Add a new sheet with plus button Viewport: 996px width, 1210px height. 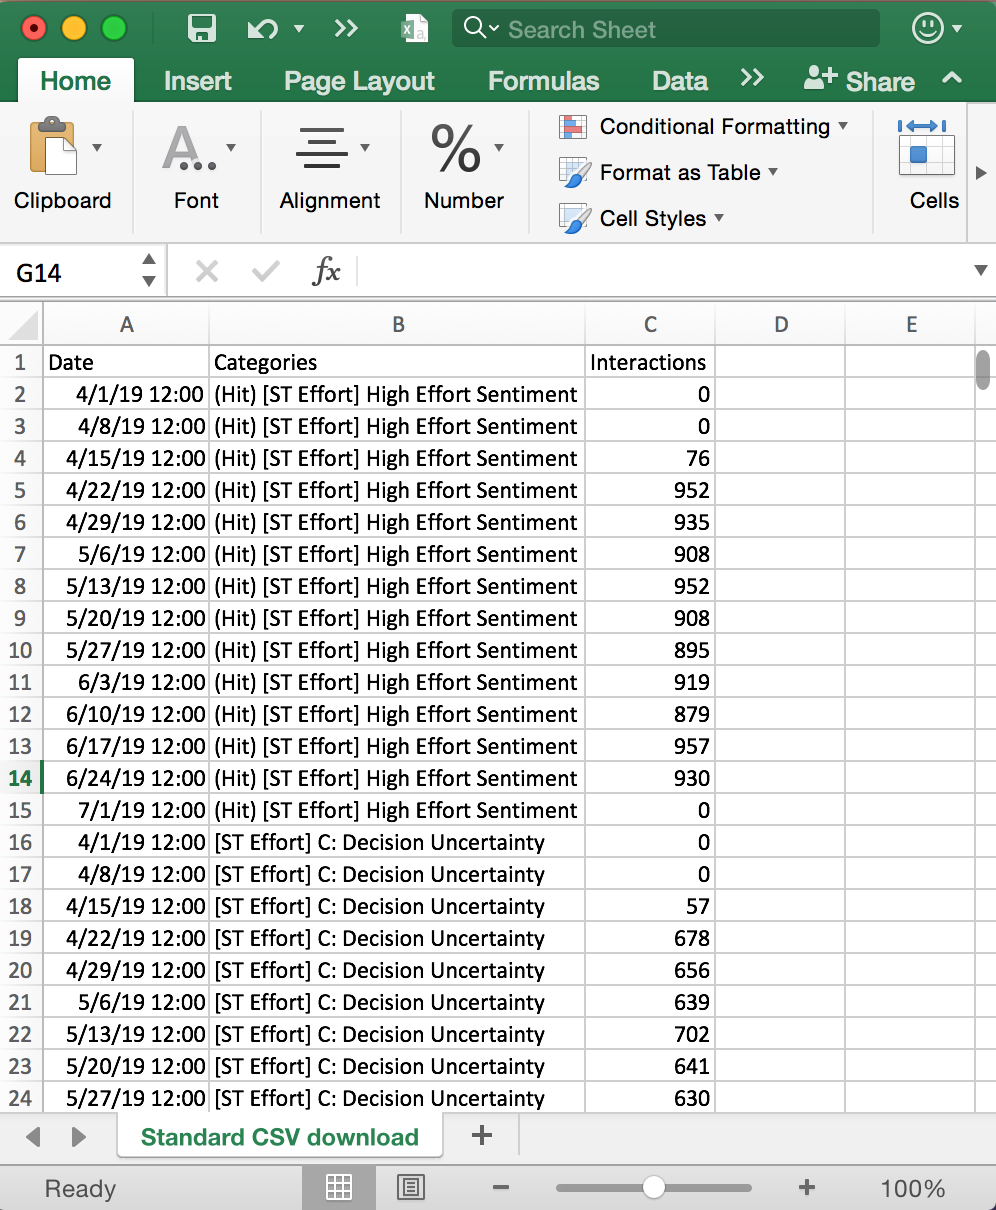[x=481, y=1135]
